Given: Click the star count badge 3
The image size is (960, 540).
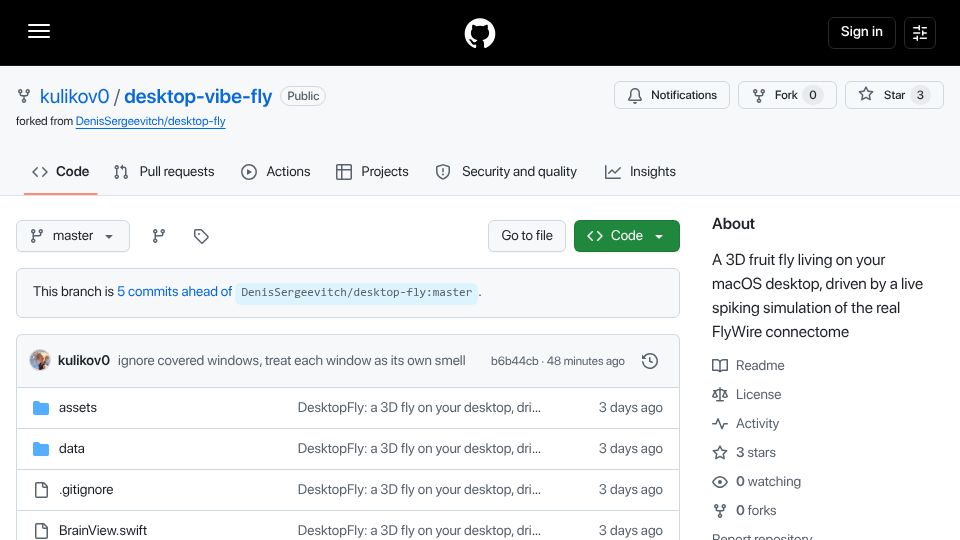Looking at the screenshot, I should (920, 95).
